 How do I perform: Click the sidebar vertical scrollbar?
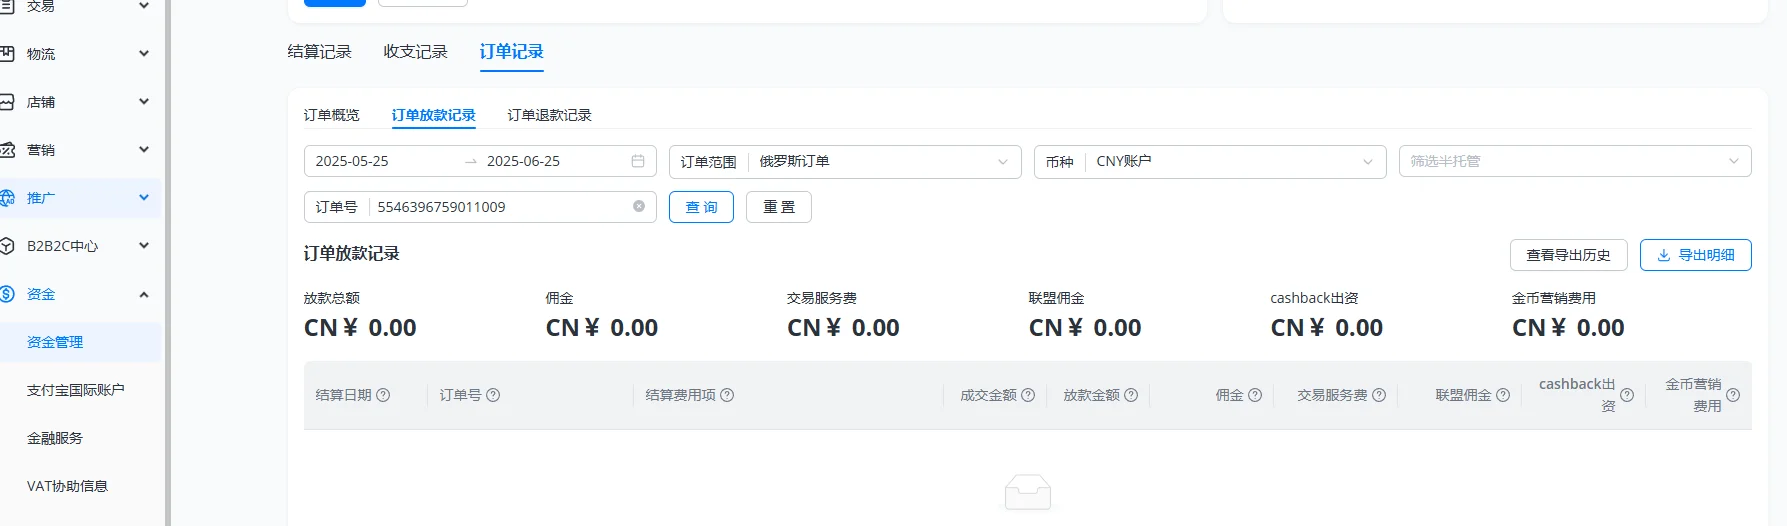168,263
